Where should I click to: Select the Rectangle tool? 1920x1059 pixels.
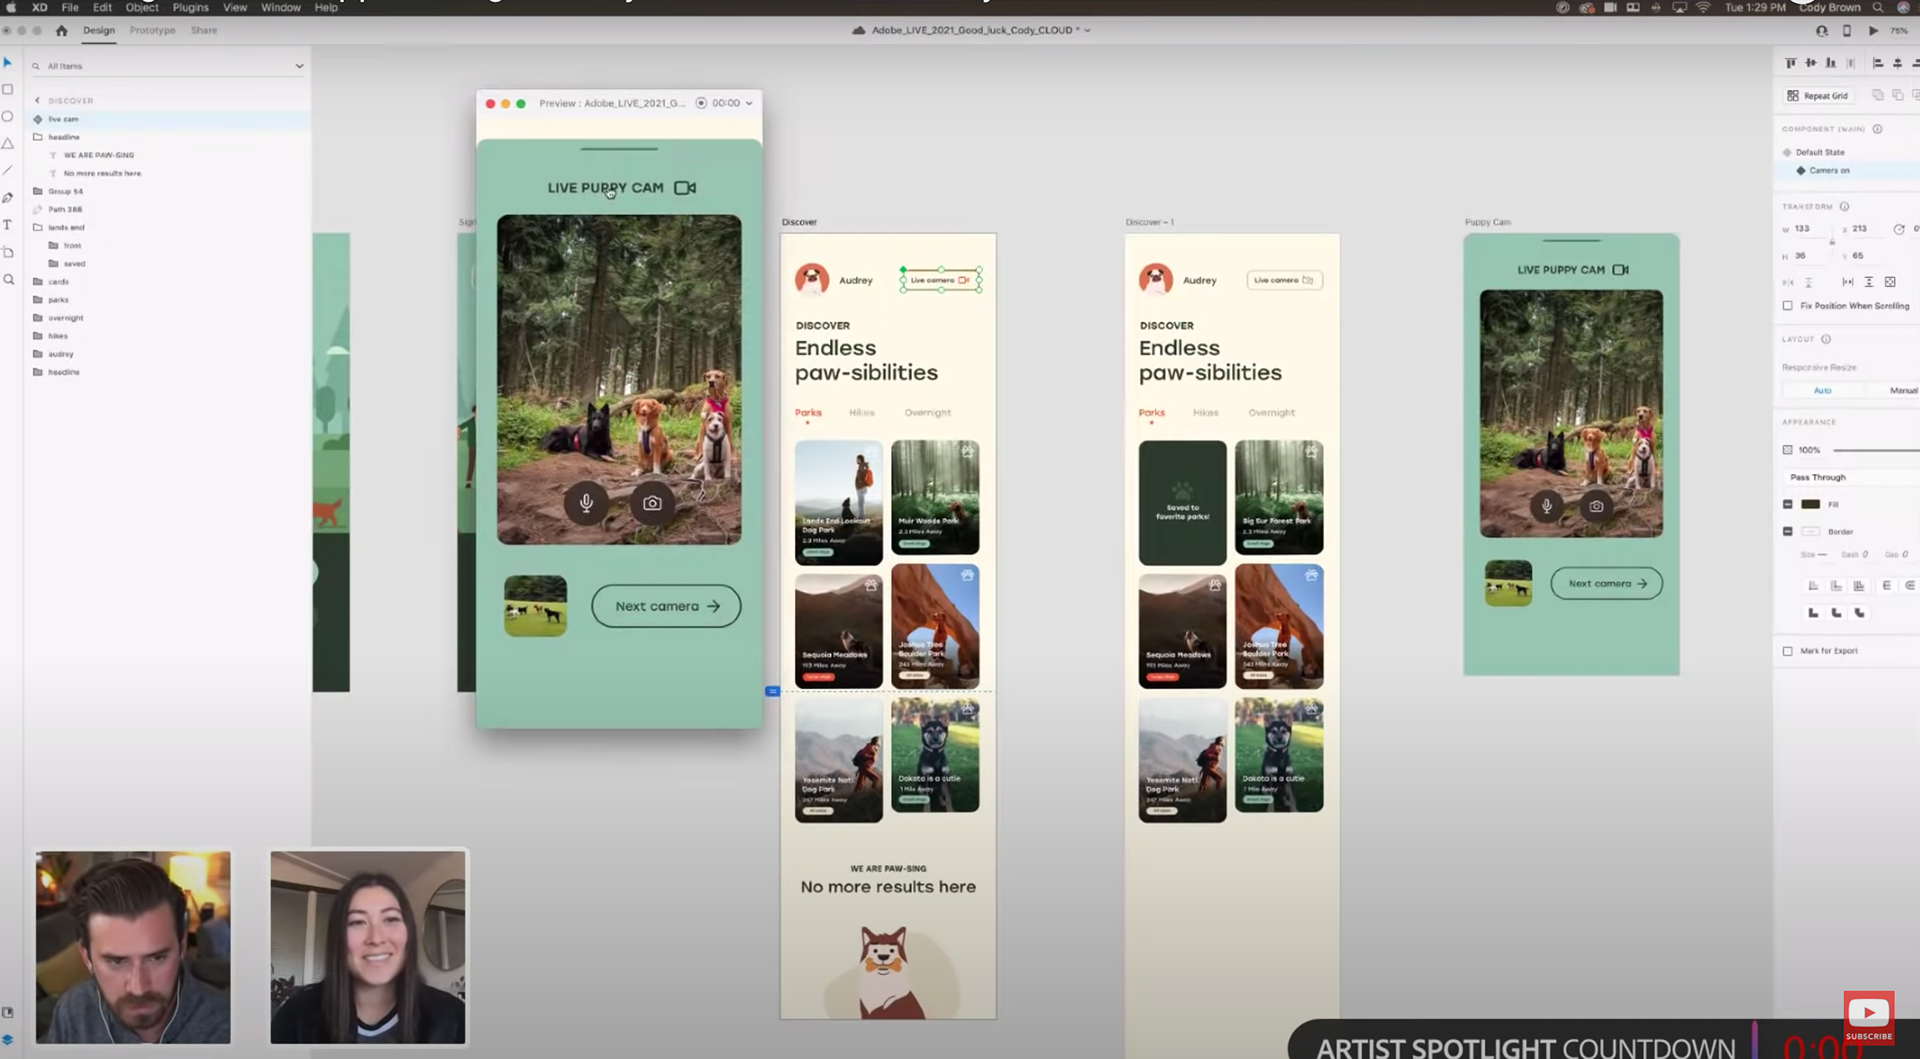[x=8, y=90]
